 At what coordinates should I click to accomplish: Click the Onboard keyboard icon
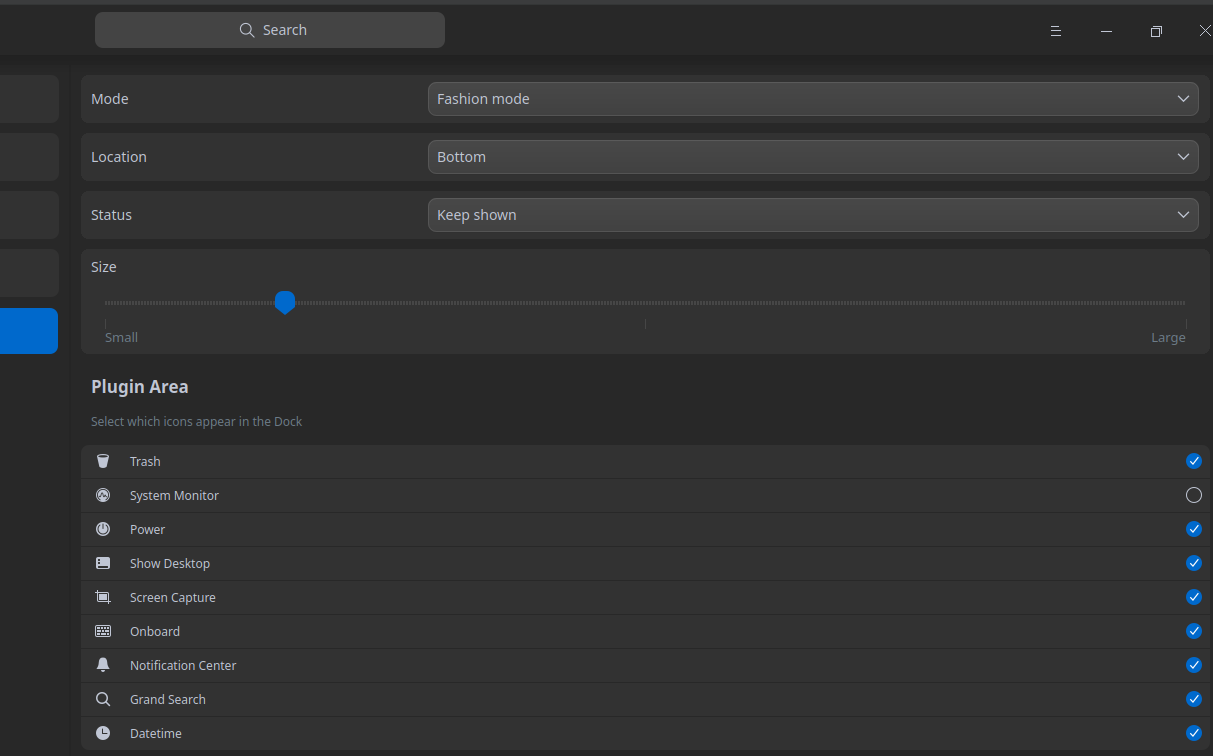tap(103, 631)
